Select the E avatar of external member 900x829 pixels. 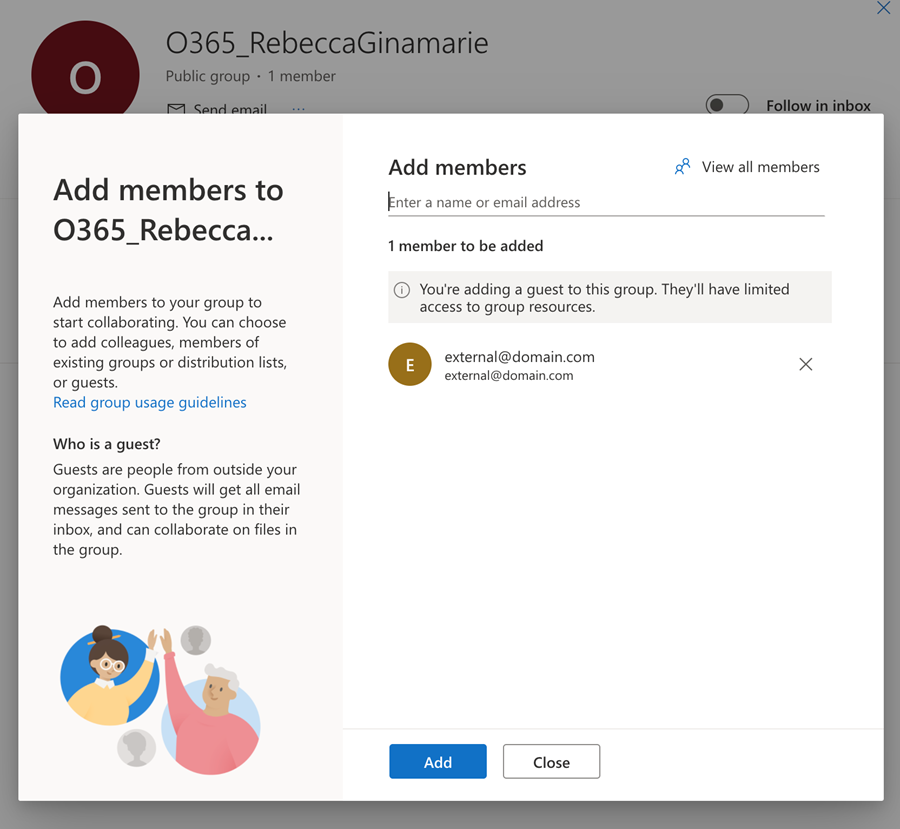coord(410,365)
